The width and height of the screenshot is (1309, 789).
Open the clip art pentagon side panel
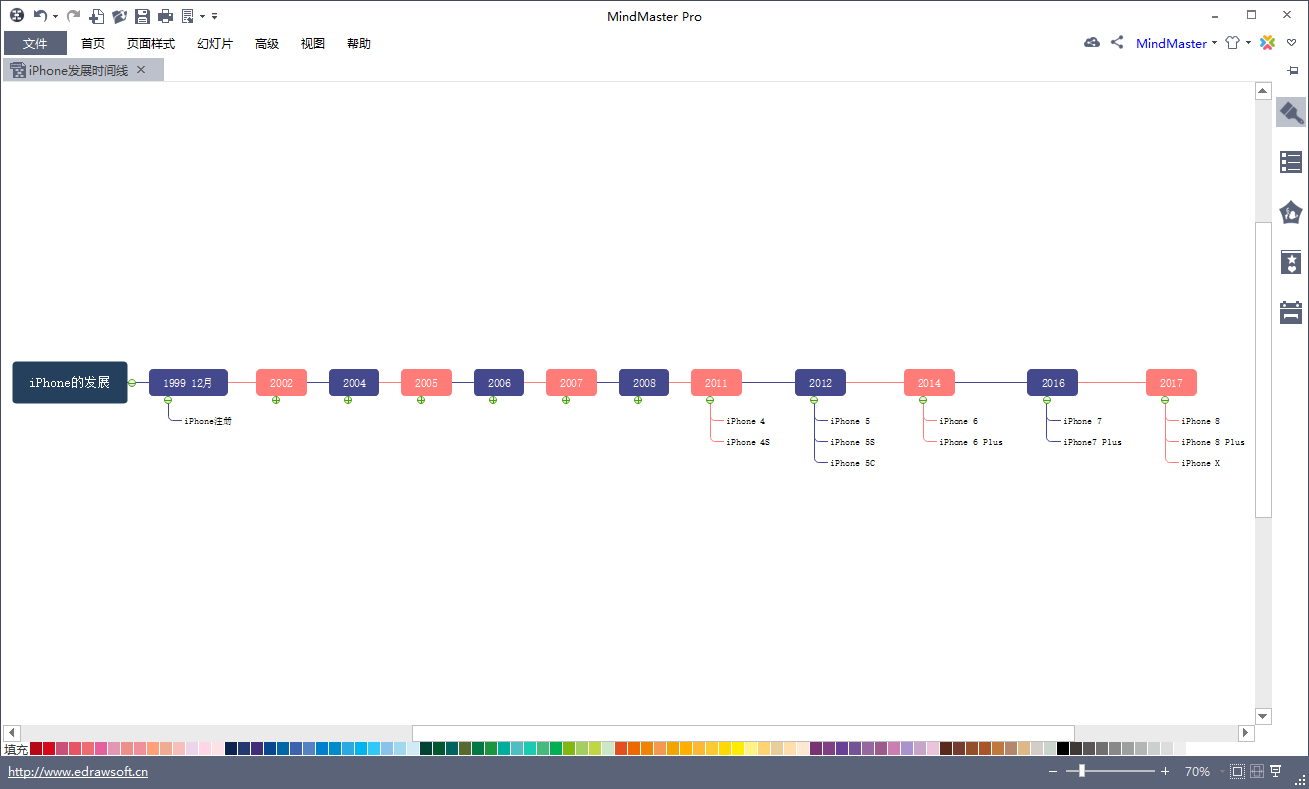pos(1291,212)
